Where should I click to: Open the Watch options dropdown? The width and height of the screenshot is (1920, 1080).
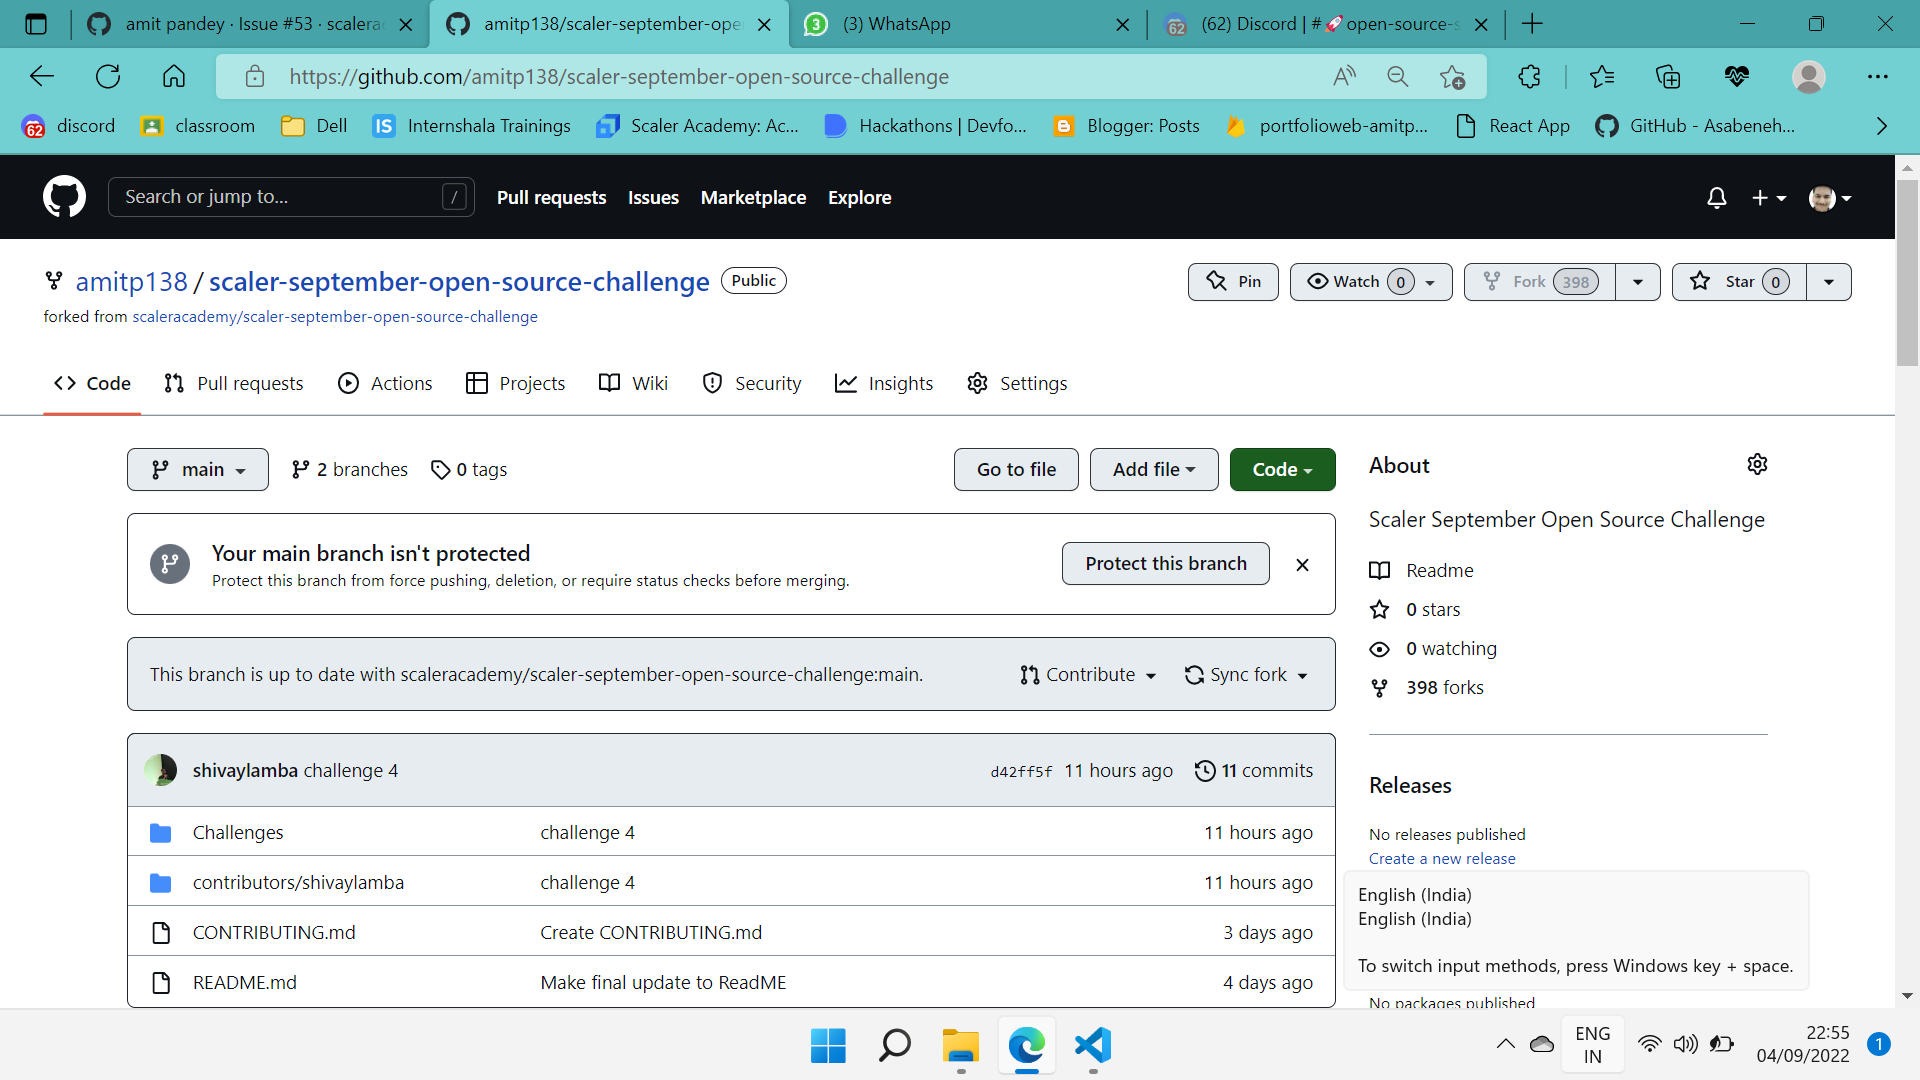[x=1431, y=281]
